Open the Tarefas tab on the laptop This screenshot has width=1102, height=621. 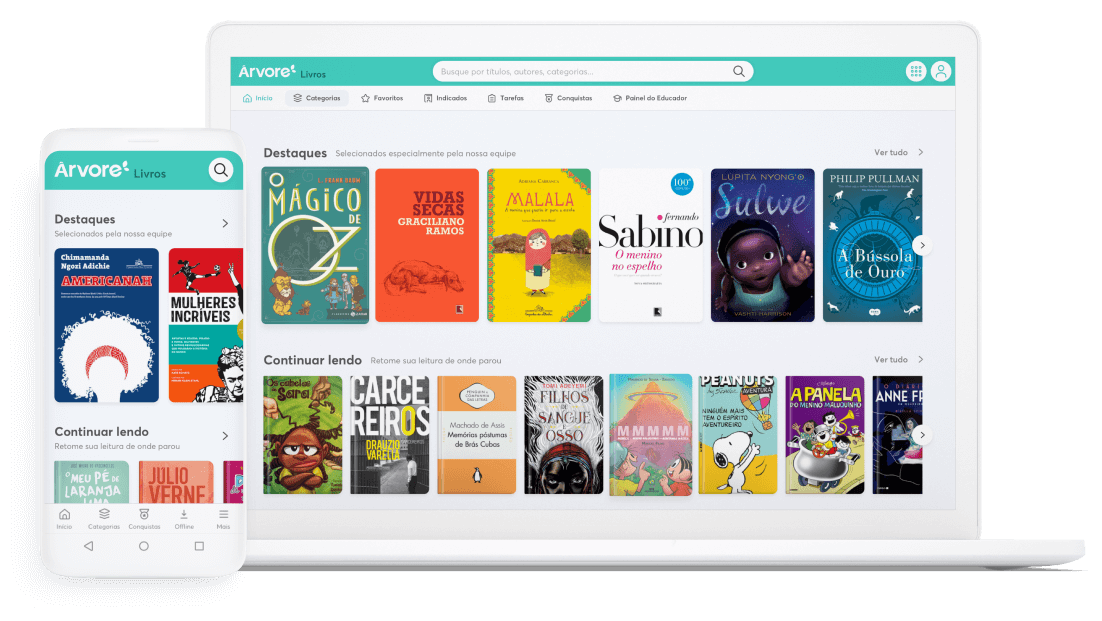tap(505, 98)
